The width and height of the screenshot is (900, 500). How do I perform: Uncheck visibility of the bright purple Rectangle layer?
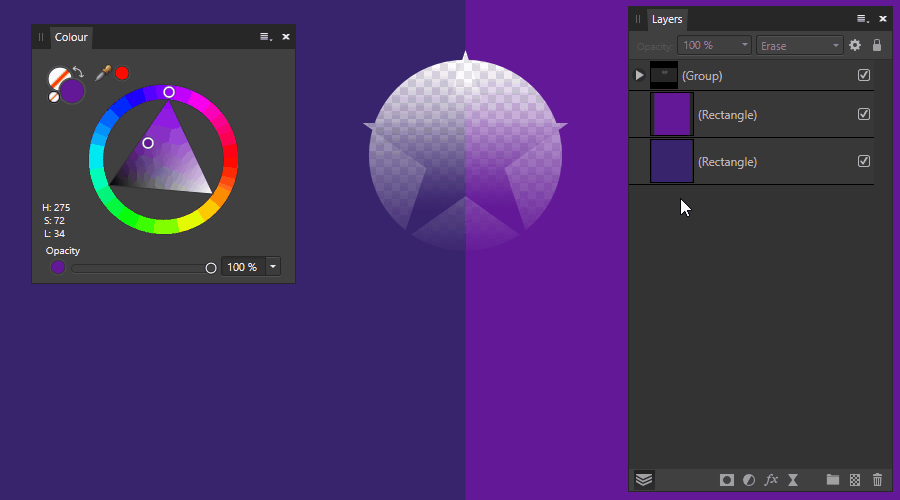click(864, 114)
